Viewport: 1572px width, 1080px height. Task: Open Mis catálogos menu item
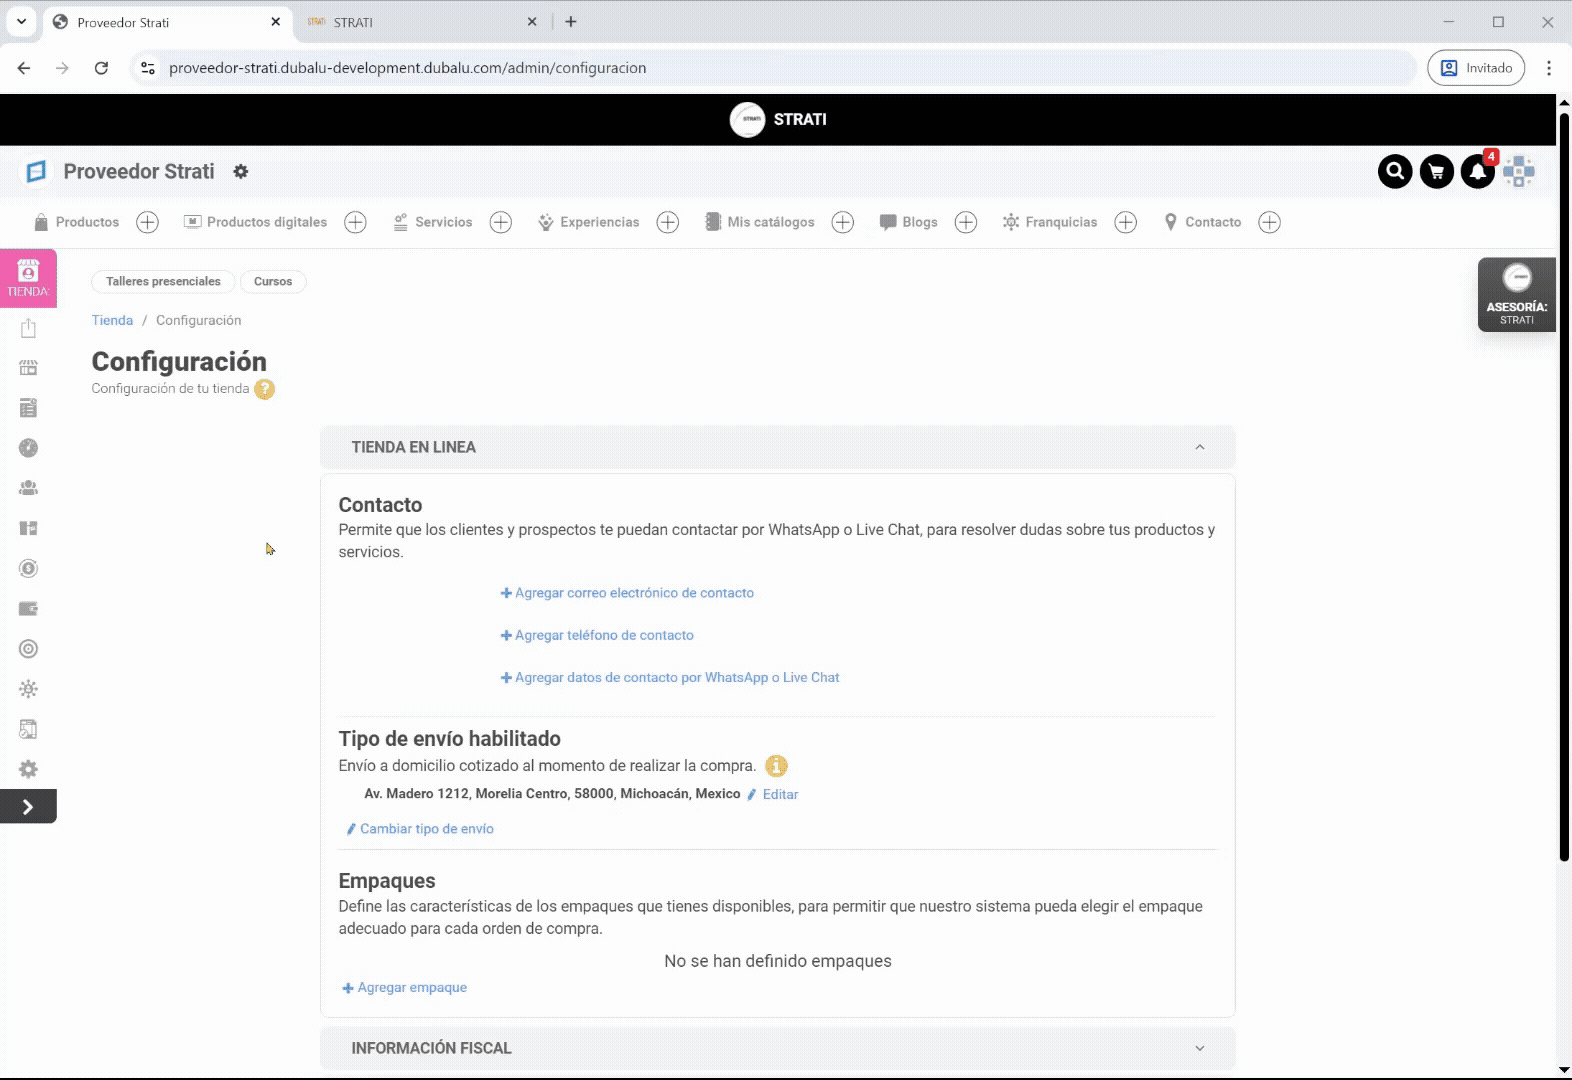point(760,222)
